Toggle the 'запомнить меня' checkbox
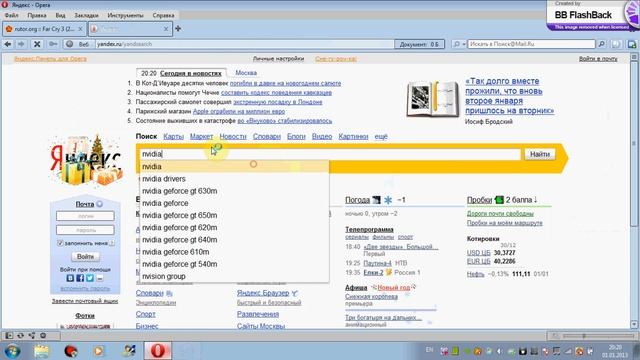 pos(60,243)
